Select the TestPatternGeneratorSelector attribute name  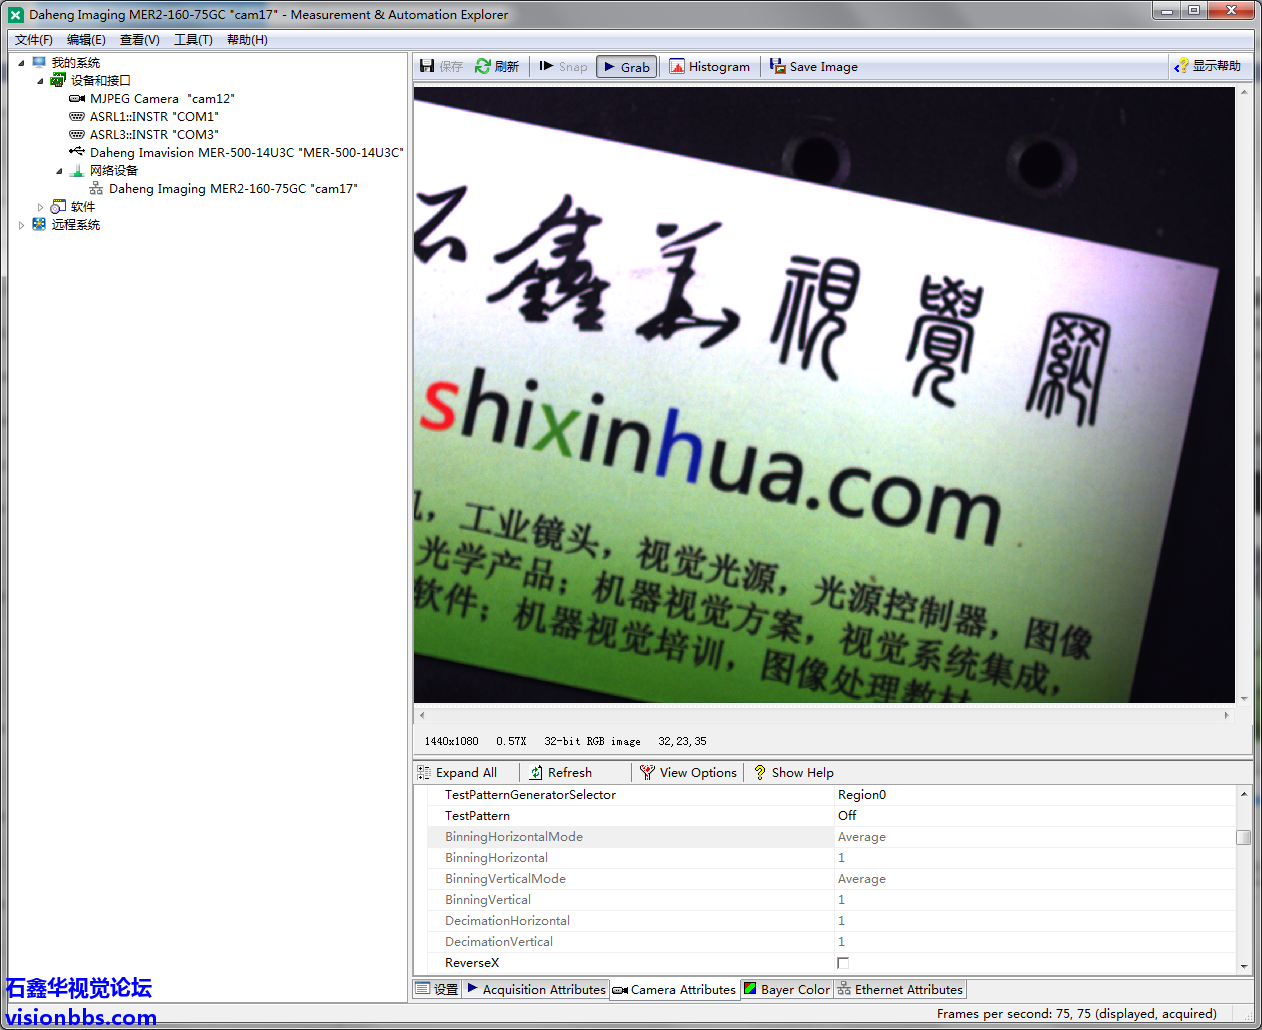coord(530,795)
